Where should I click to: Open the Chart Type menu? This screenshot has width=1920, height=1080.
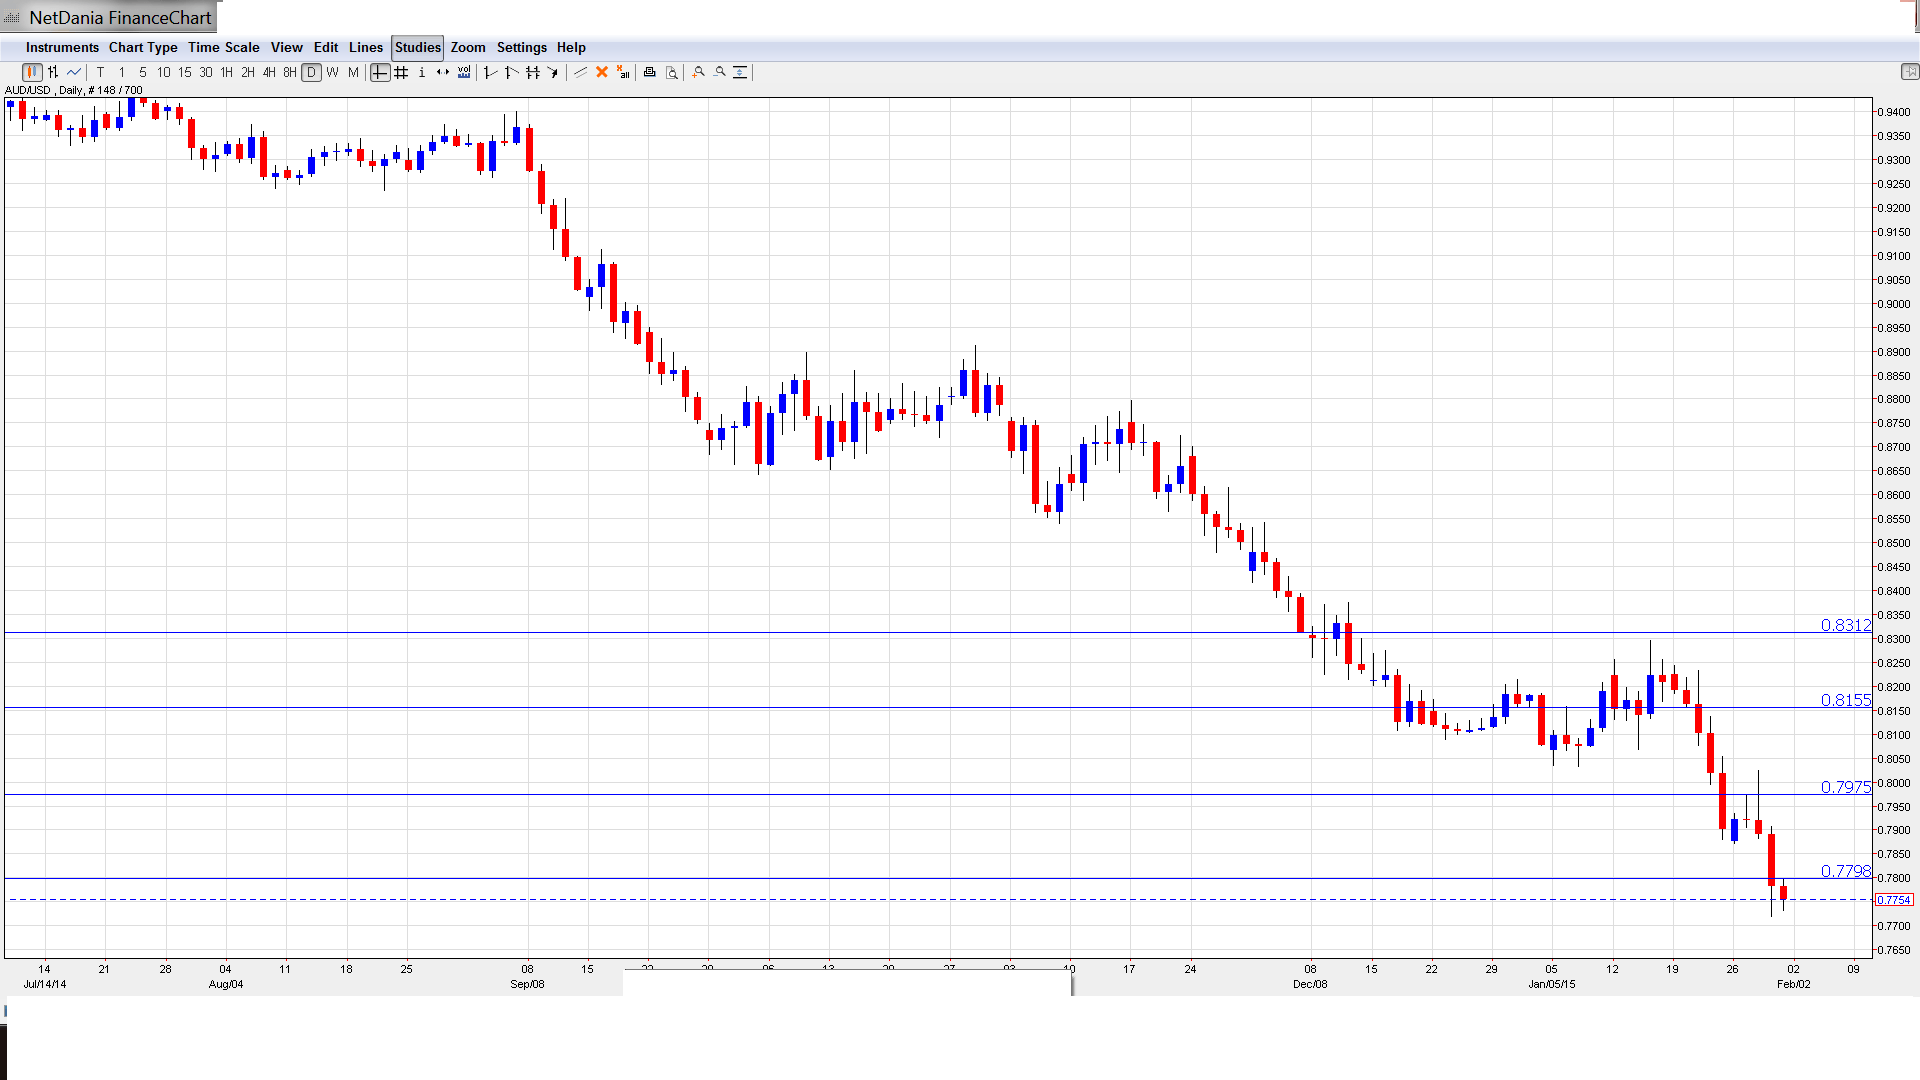pos(143,47)
